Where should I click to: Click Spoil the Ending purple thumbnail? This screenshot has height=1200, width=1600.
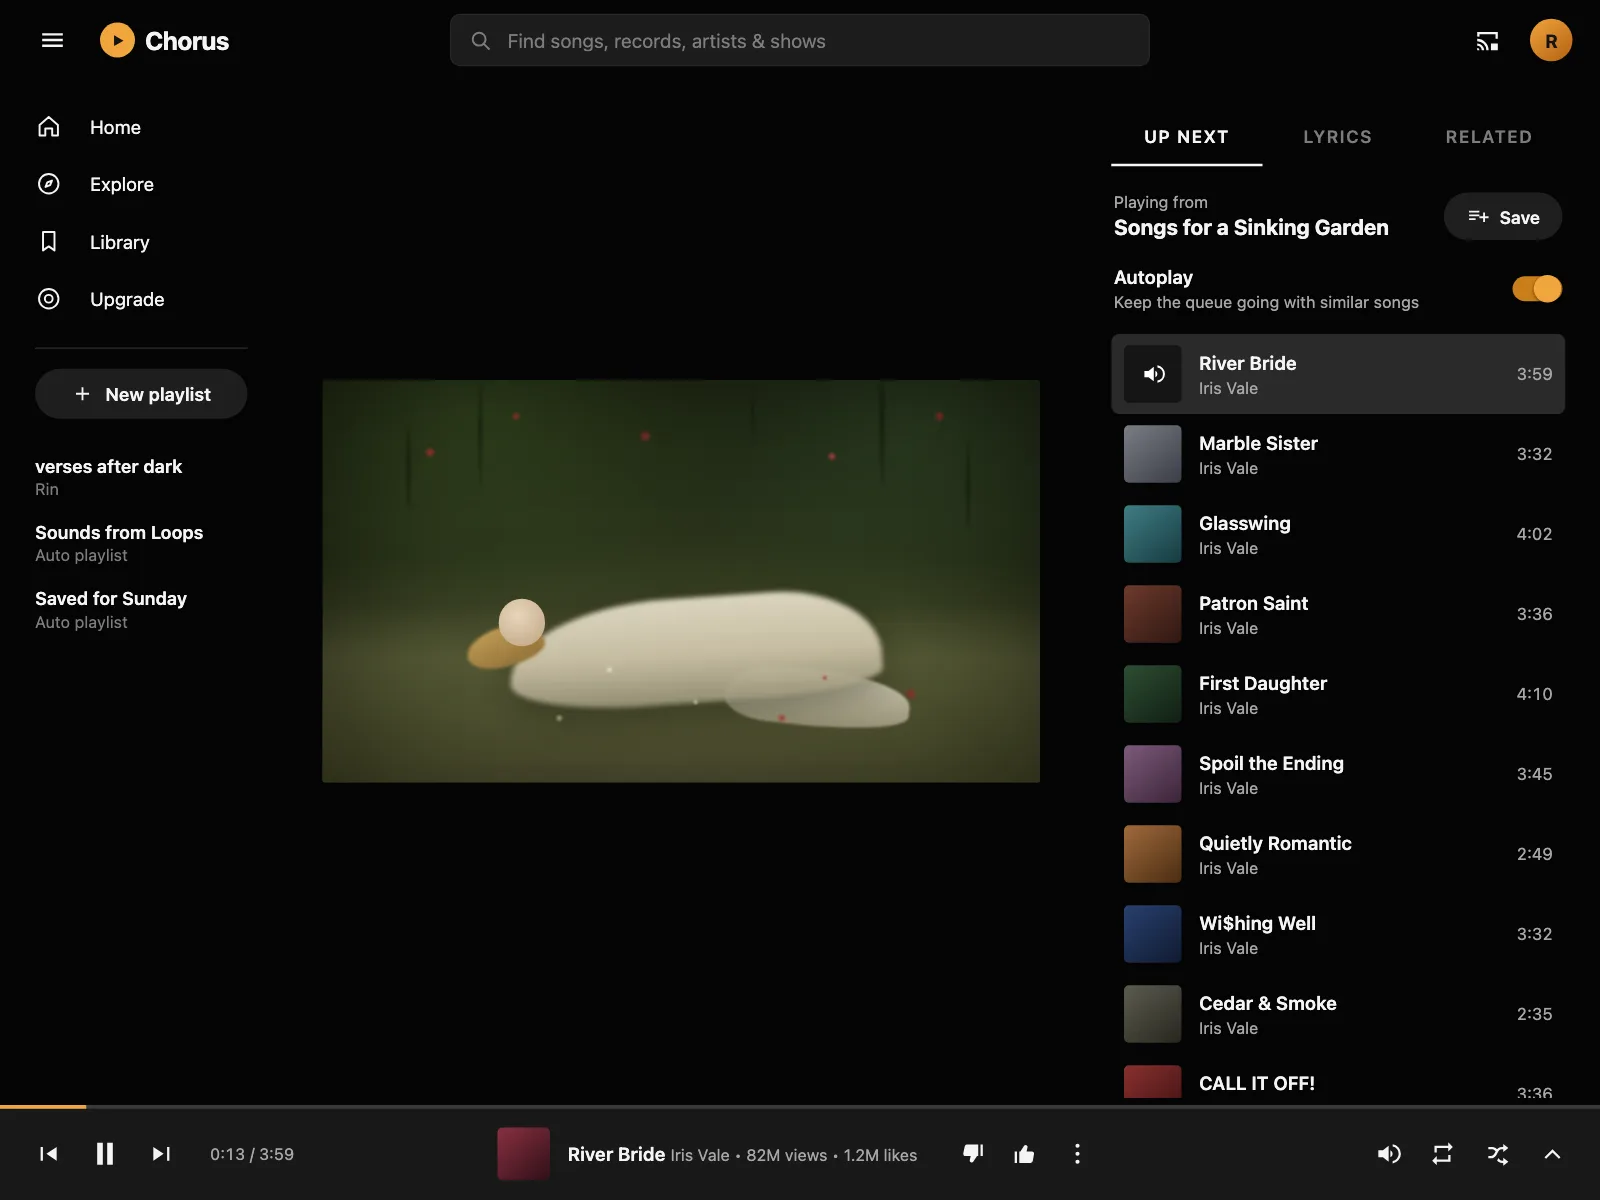(1153, 774)
